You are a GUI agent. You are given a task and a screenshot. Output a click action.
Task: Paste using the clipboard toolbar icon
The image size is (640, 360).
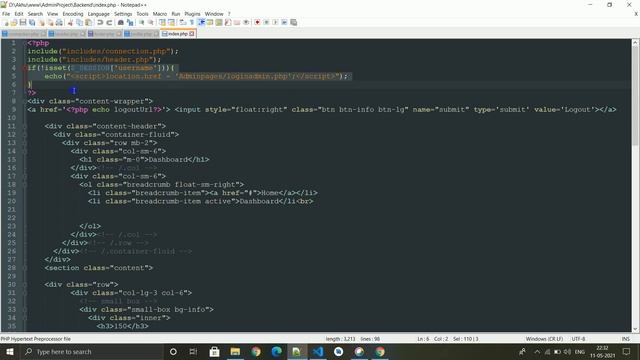[88, 22]
